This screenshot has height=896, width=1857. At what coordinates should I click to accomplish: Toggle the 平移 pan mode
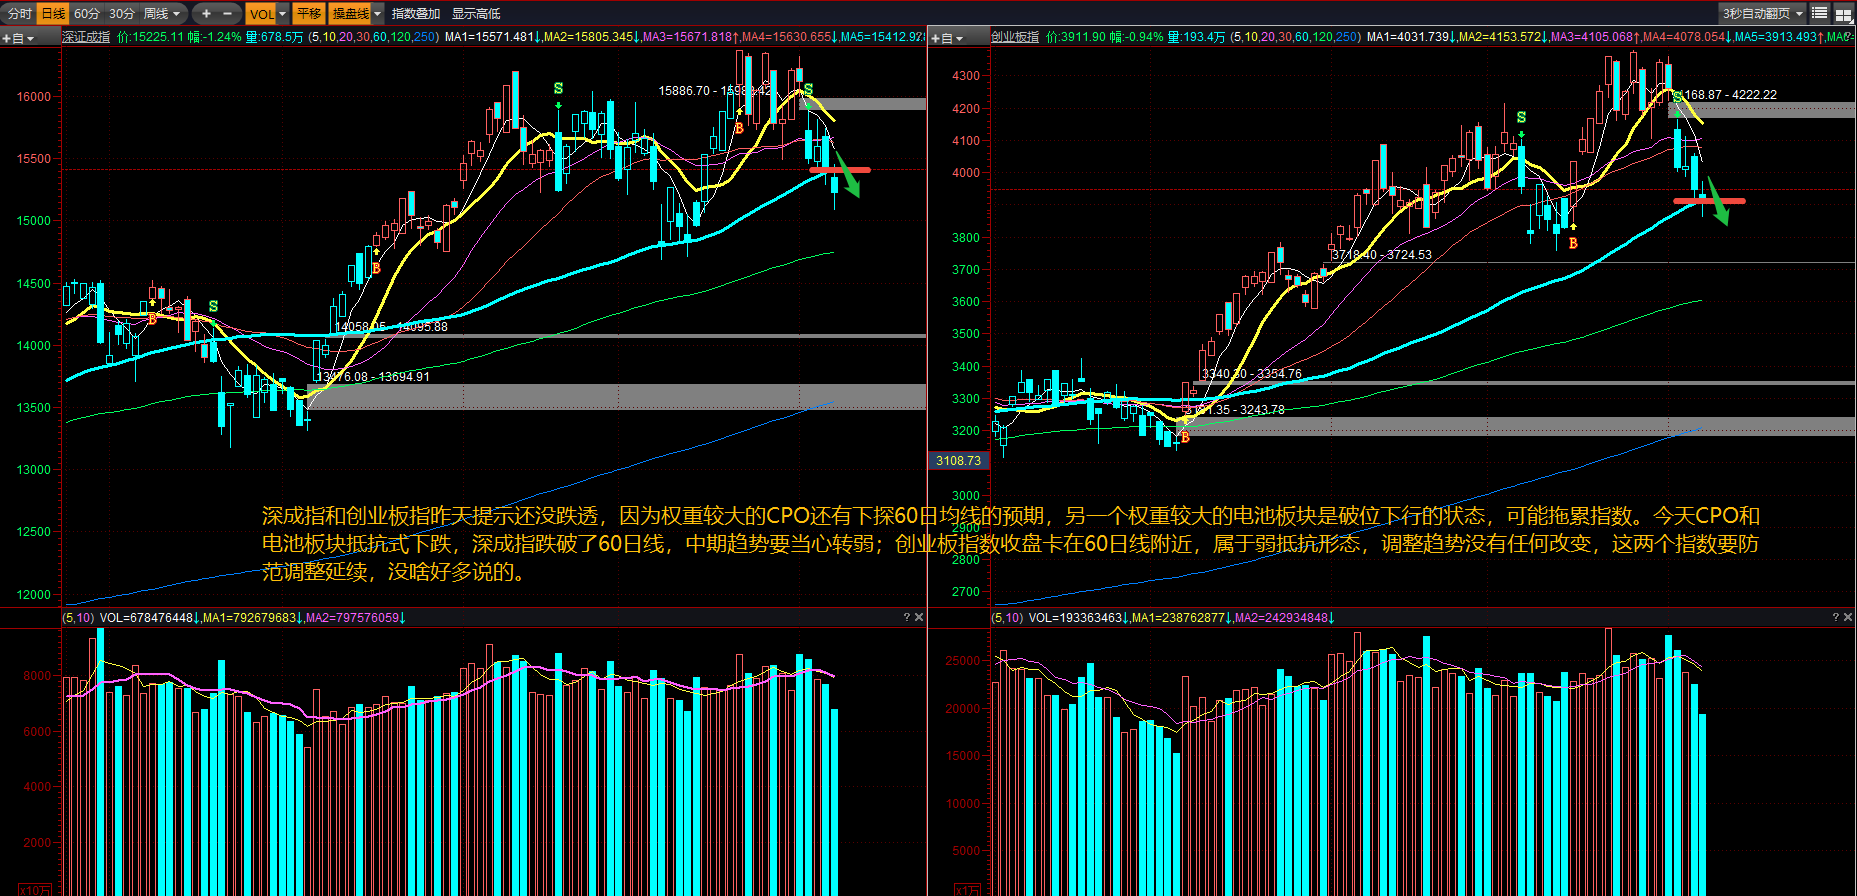tap(309, 13)
